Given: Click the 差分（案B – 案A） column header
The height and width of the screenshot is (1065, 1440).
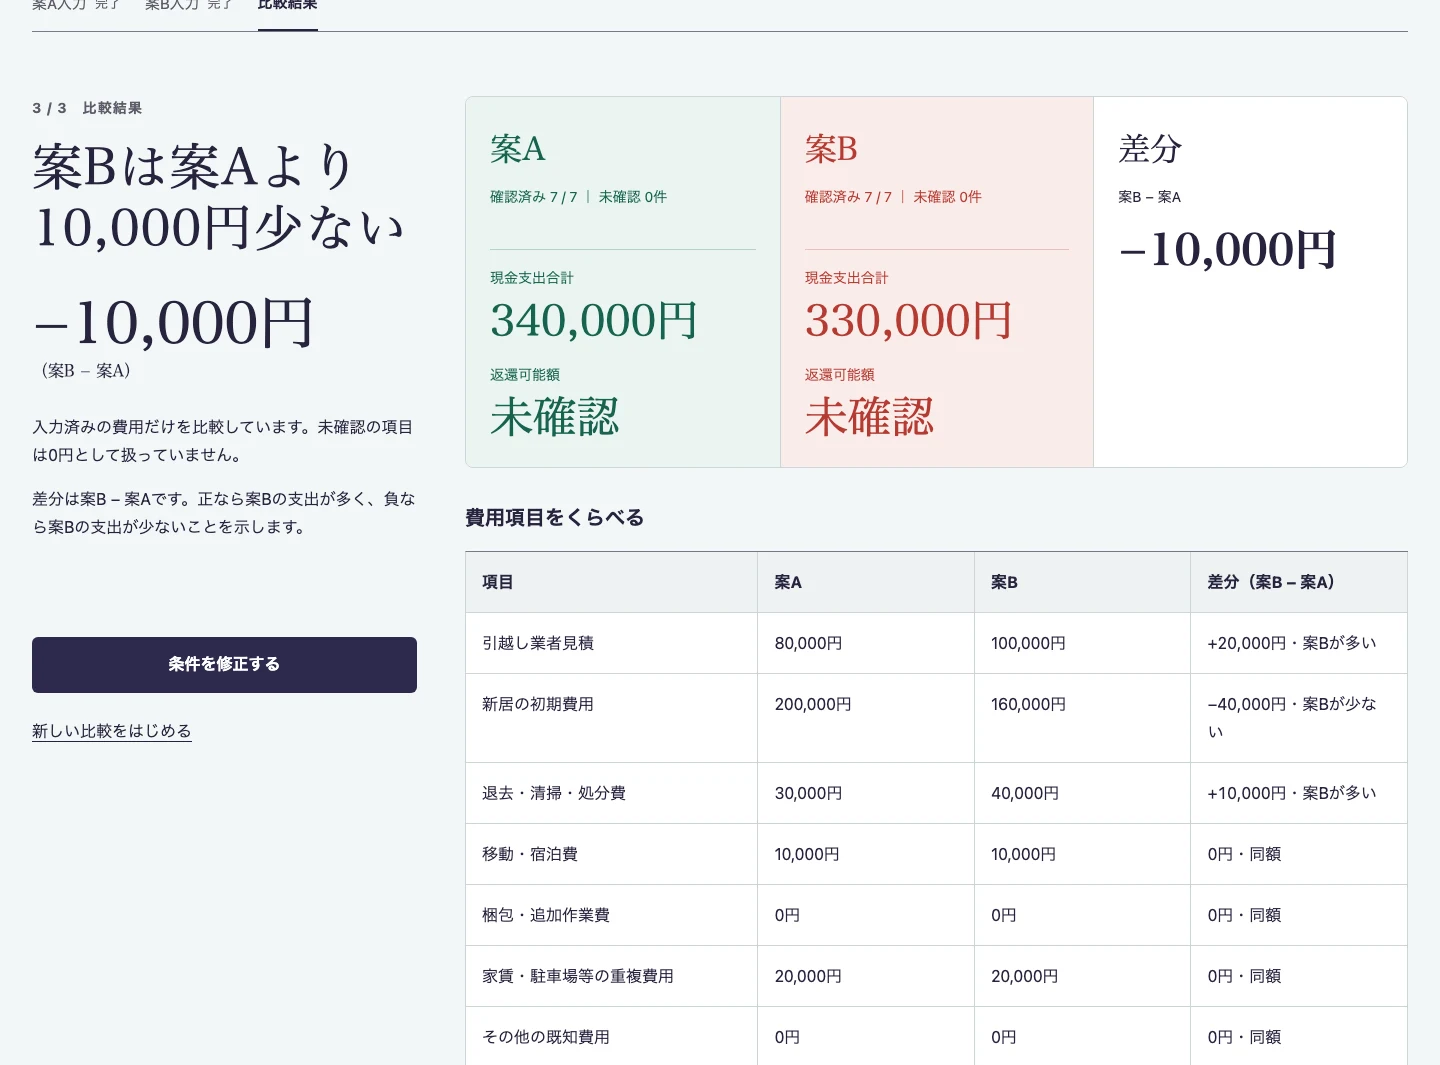Looking at the screenshot, I should 1299,582.
